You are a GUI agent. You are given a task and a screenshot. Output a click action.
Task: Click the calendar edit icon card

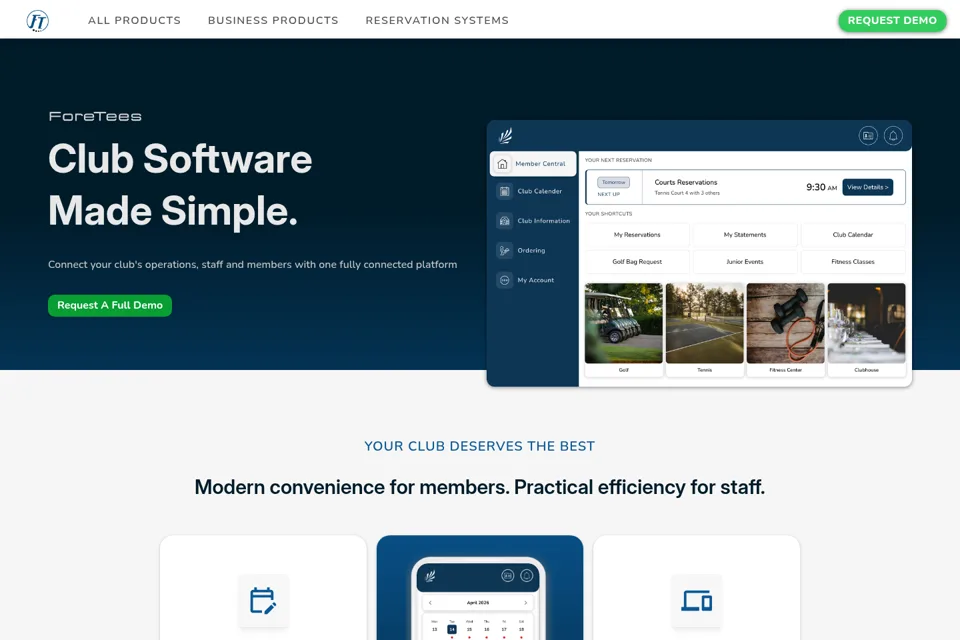click(263, 600)
